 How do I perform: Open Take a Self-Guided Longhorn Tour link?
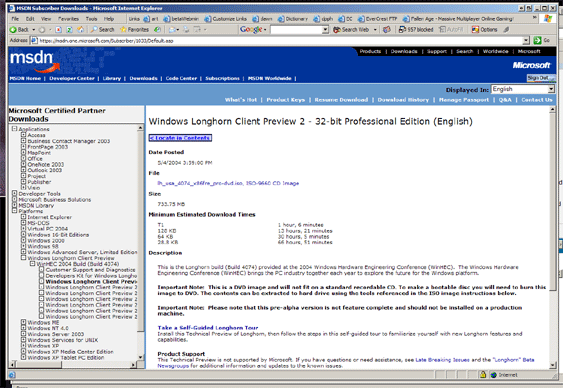click(208, 327)
